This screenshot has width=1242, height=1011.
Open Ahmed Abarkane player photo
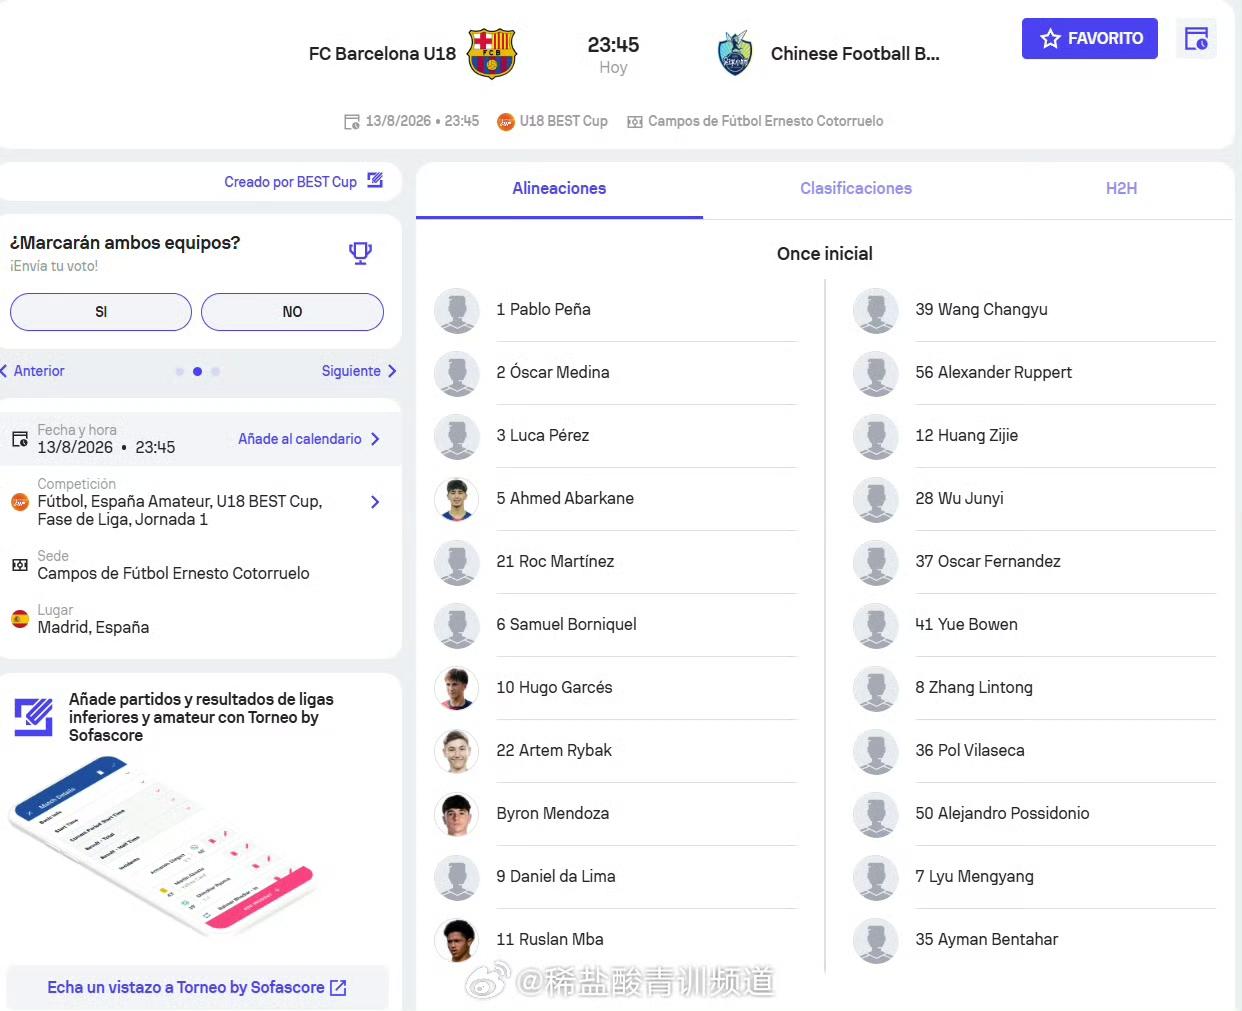point(457,499)
